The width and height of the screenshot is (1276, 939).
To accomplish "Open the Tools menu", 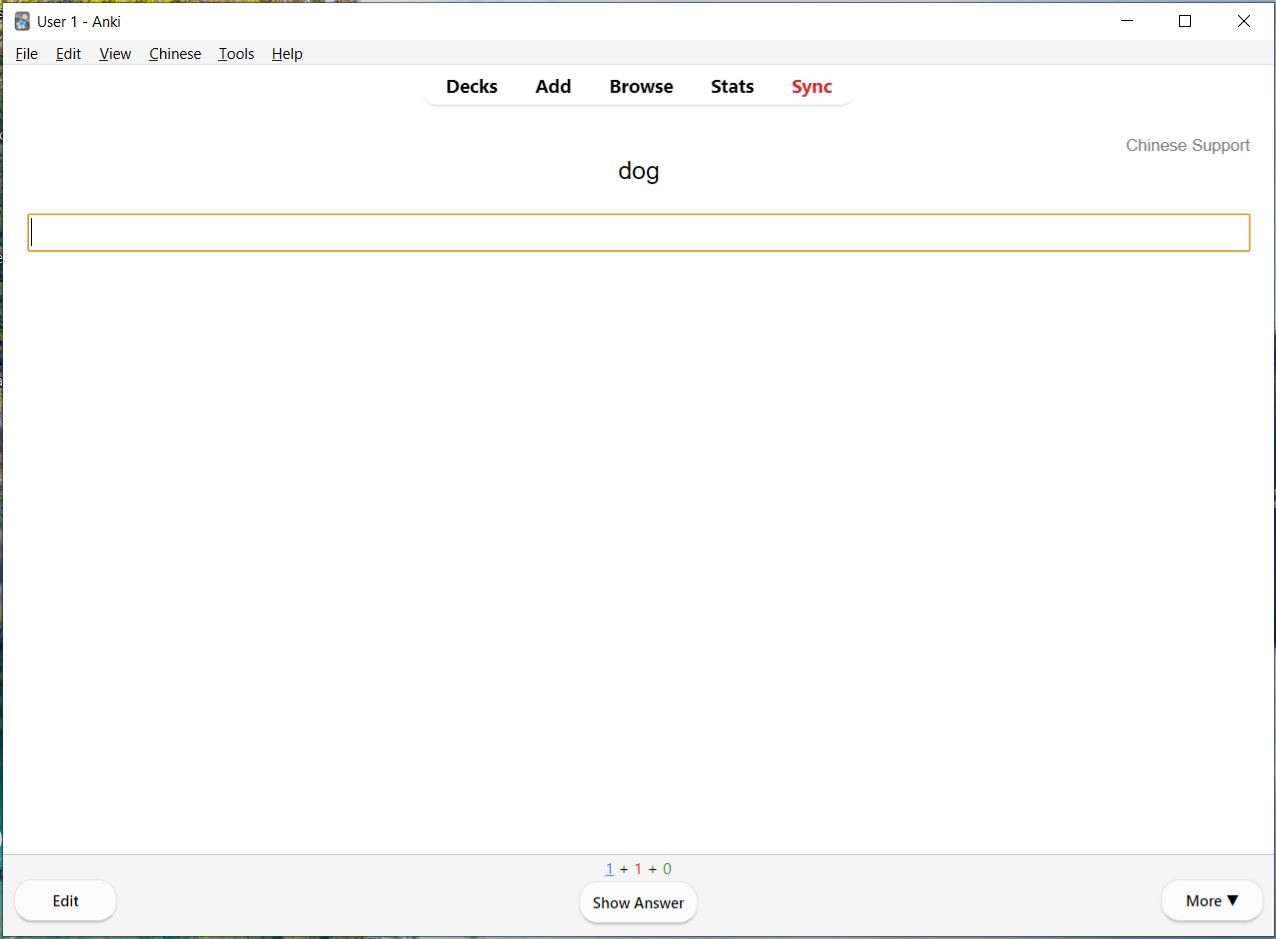I will [x=236, y=54].
